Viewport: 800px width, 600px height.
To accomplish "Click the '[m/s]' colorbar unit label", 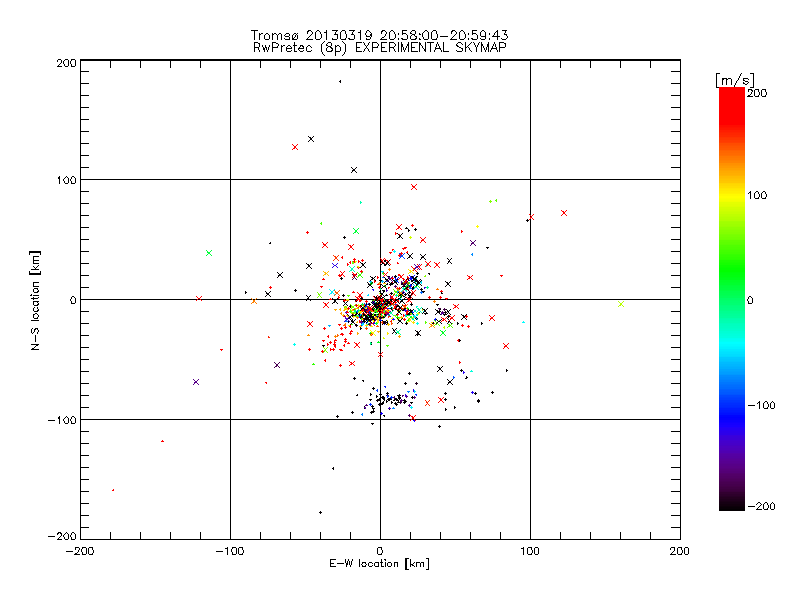I will coord(735,80).
